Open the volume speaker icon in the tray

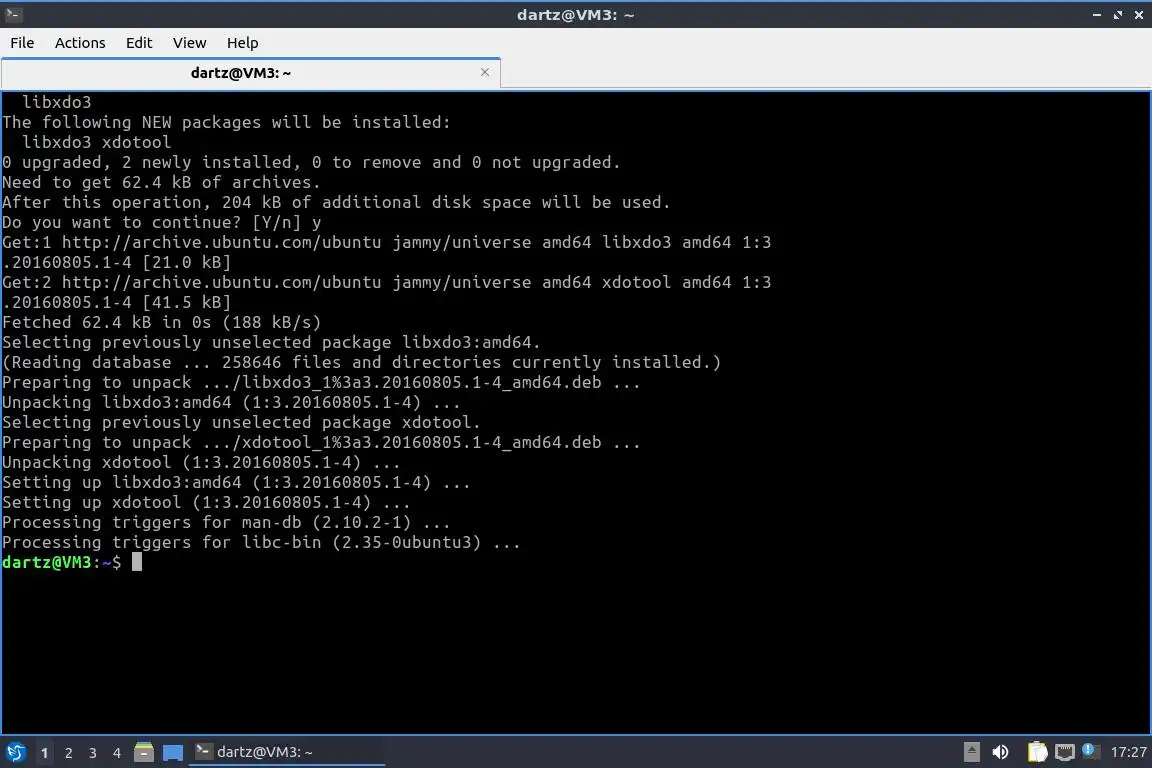click(x=1000, y=752)
